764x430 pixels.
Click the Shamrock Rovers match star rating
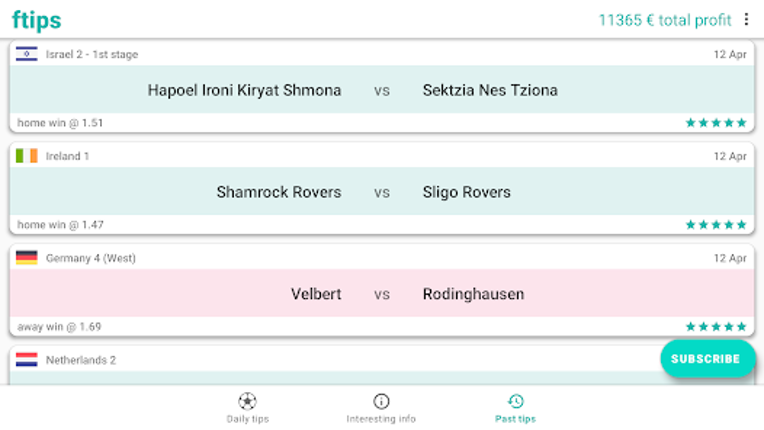(716, 225)
